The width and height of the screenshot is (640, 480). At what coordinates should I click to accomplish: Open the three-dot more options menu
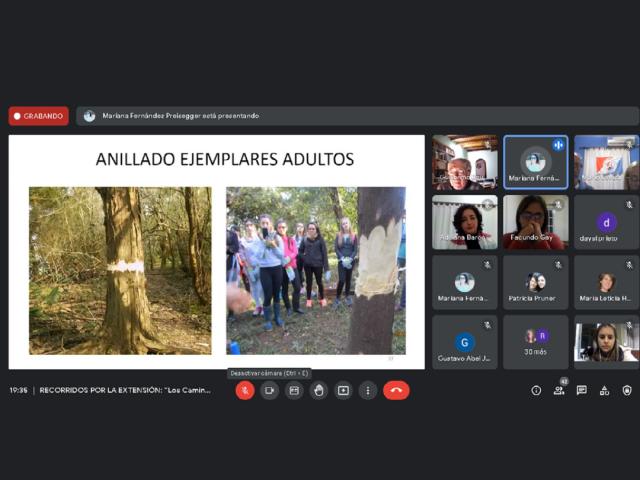coord(368,390)
